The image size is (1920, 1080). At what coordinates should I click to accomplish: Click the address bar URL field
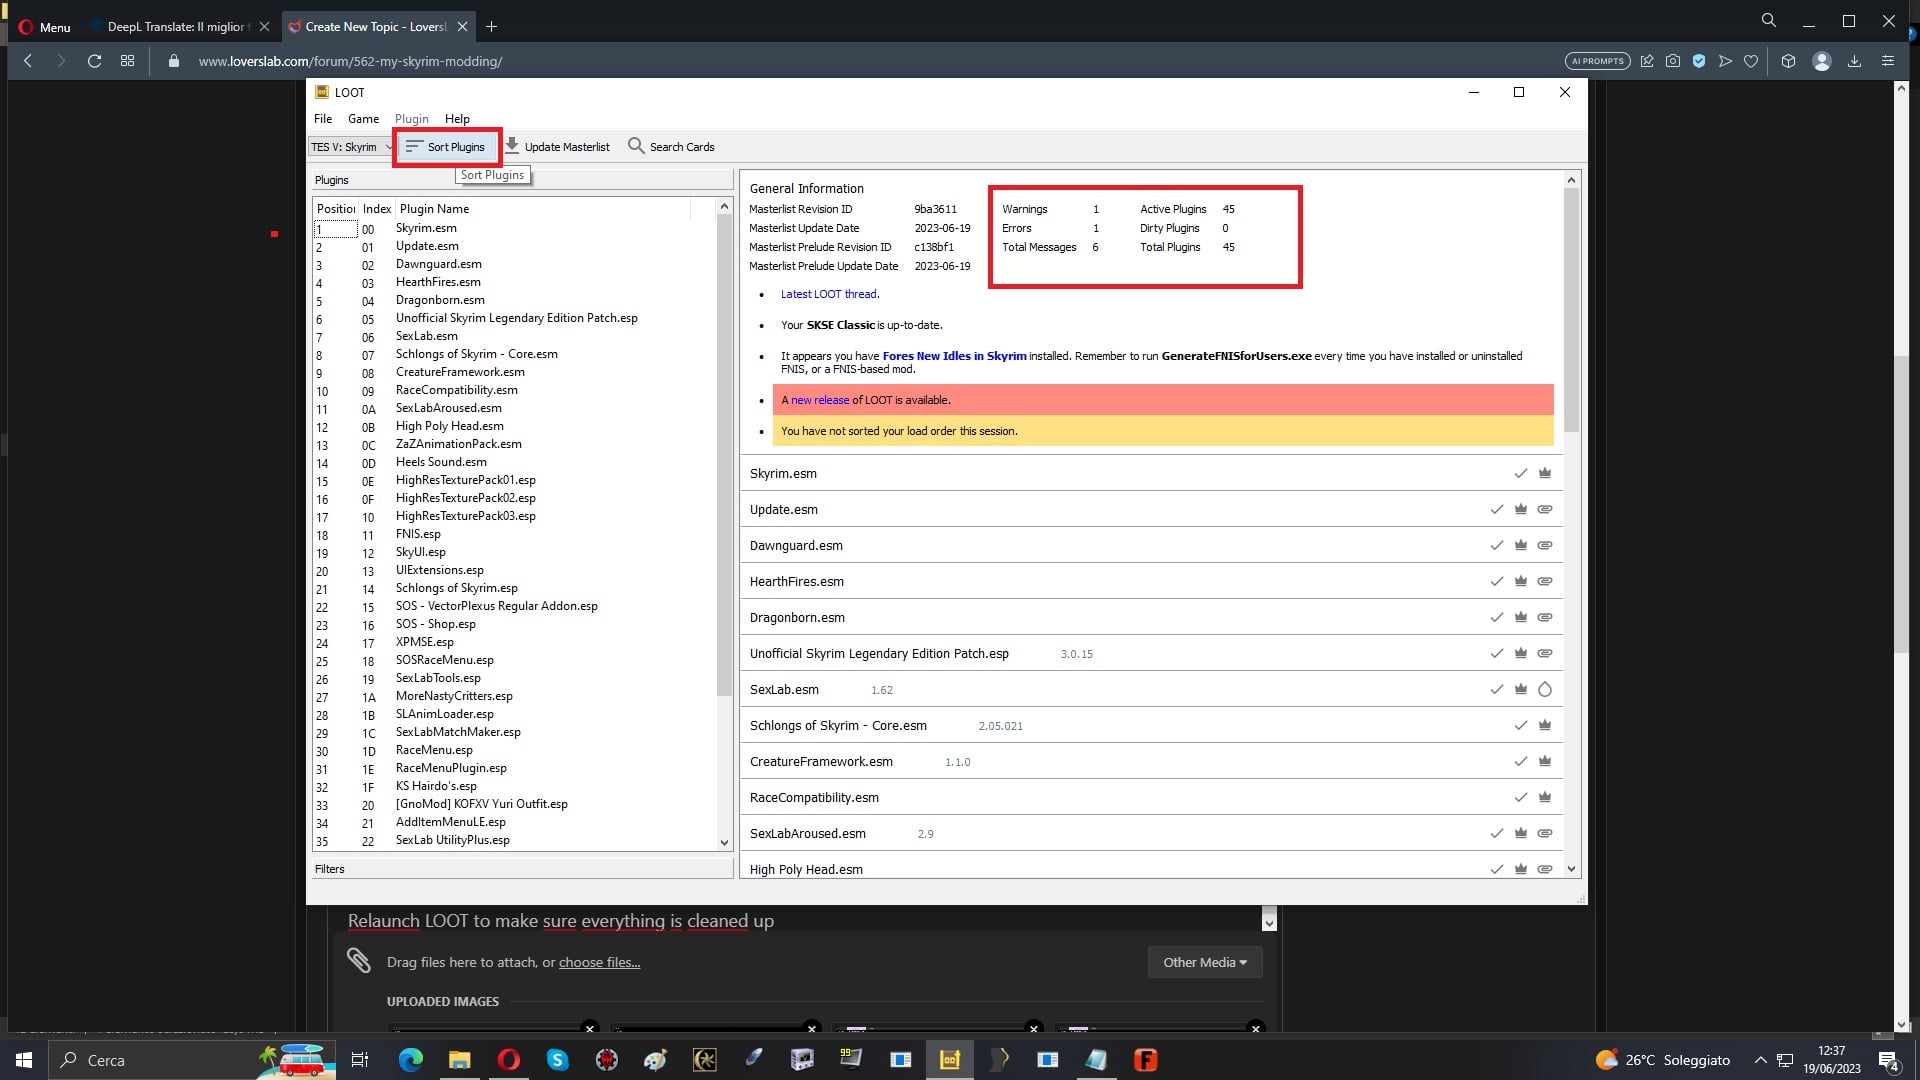pos(350,61)
